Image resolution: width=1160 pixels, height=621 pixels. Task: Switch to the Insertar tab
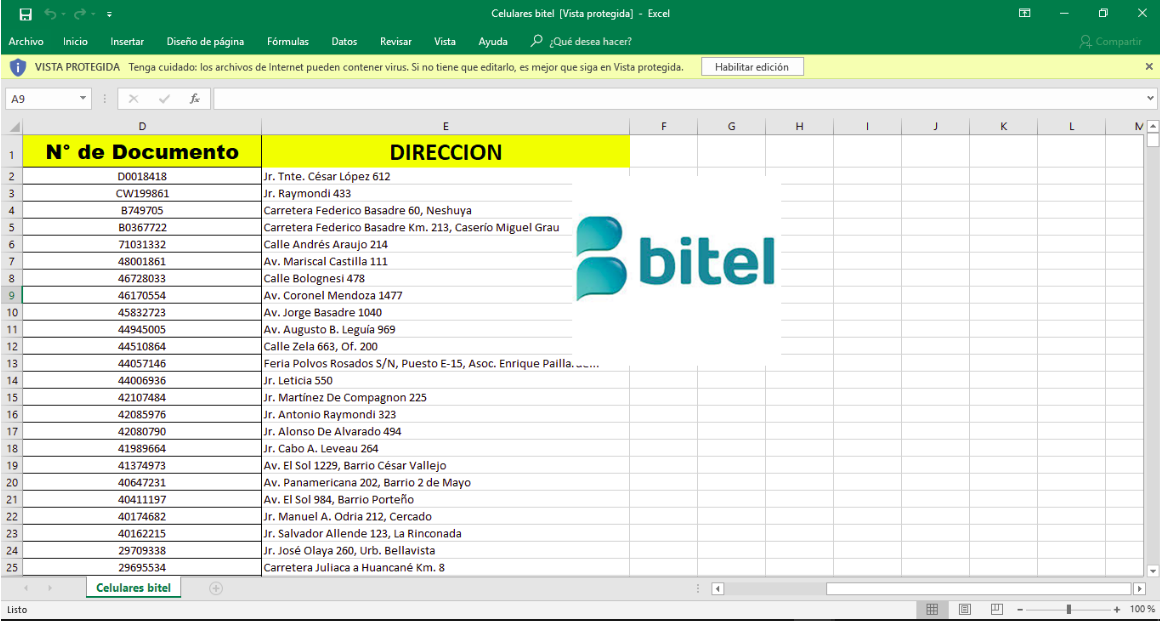pyautogui.click(x=127, y=41)
